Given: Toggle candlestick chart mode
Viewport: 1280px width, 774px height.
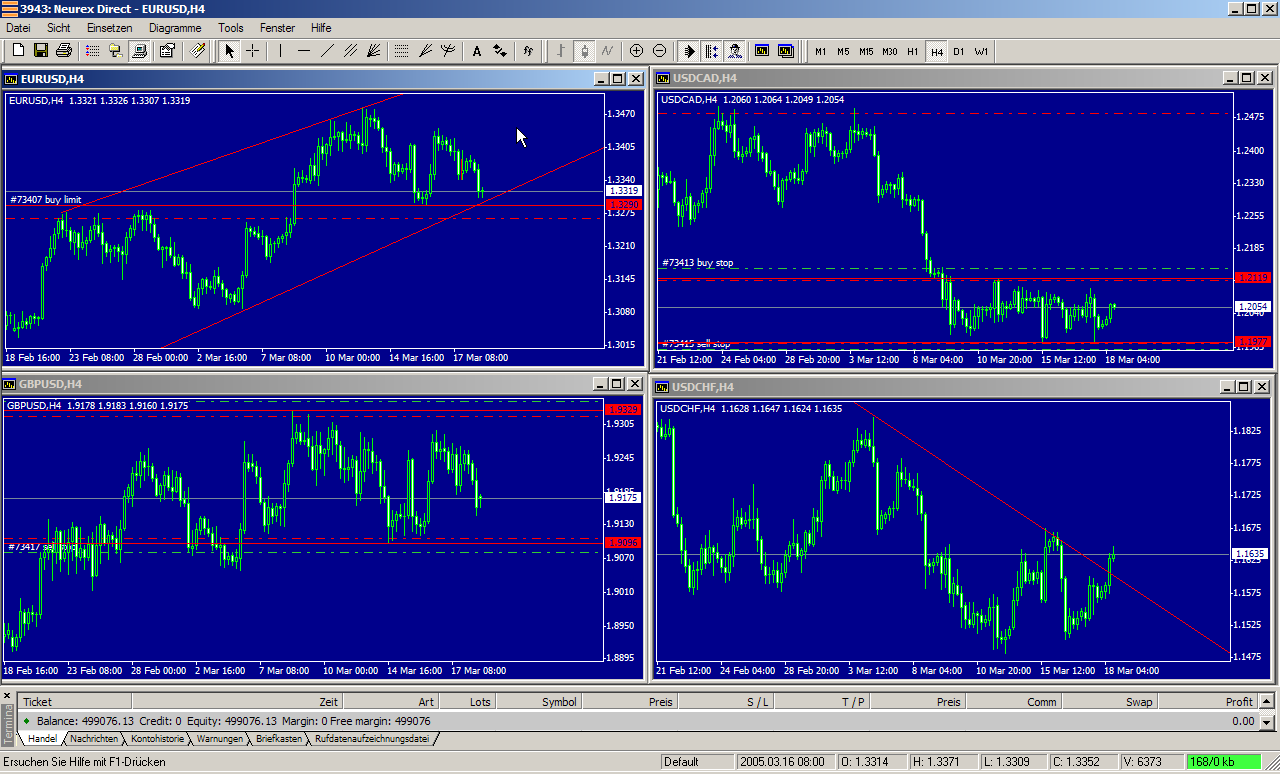Looking at the screenshot, I should pyautogui.click(x=584, y=51).
